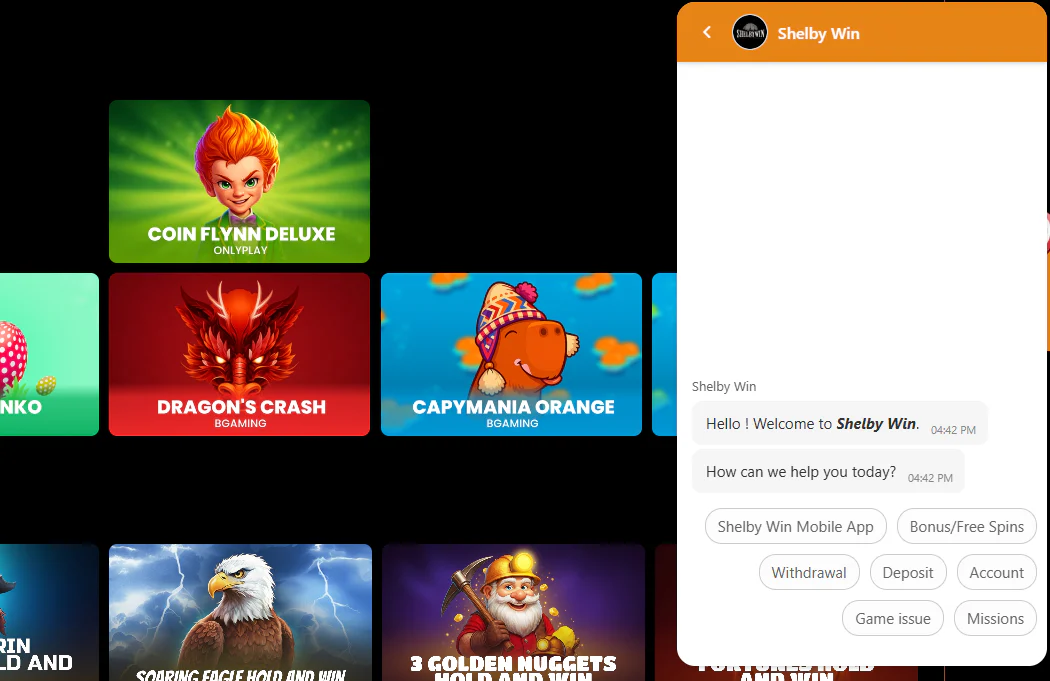1050x681 pixels.
Task: Click the Shelby Win title in chat header
Action: coord(818,33)
